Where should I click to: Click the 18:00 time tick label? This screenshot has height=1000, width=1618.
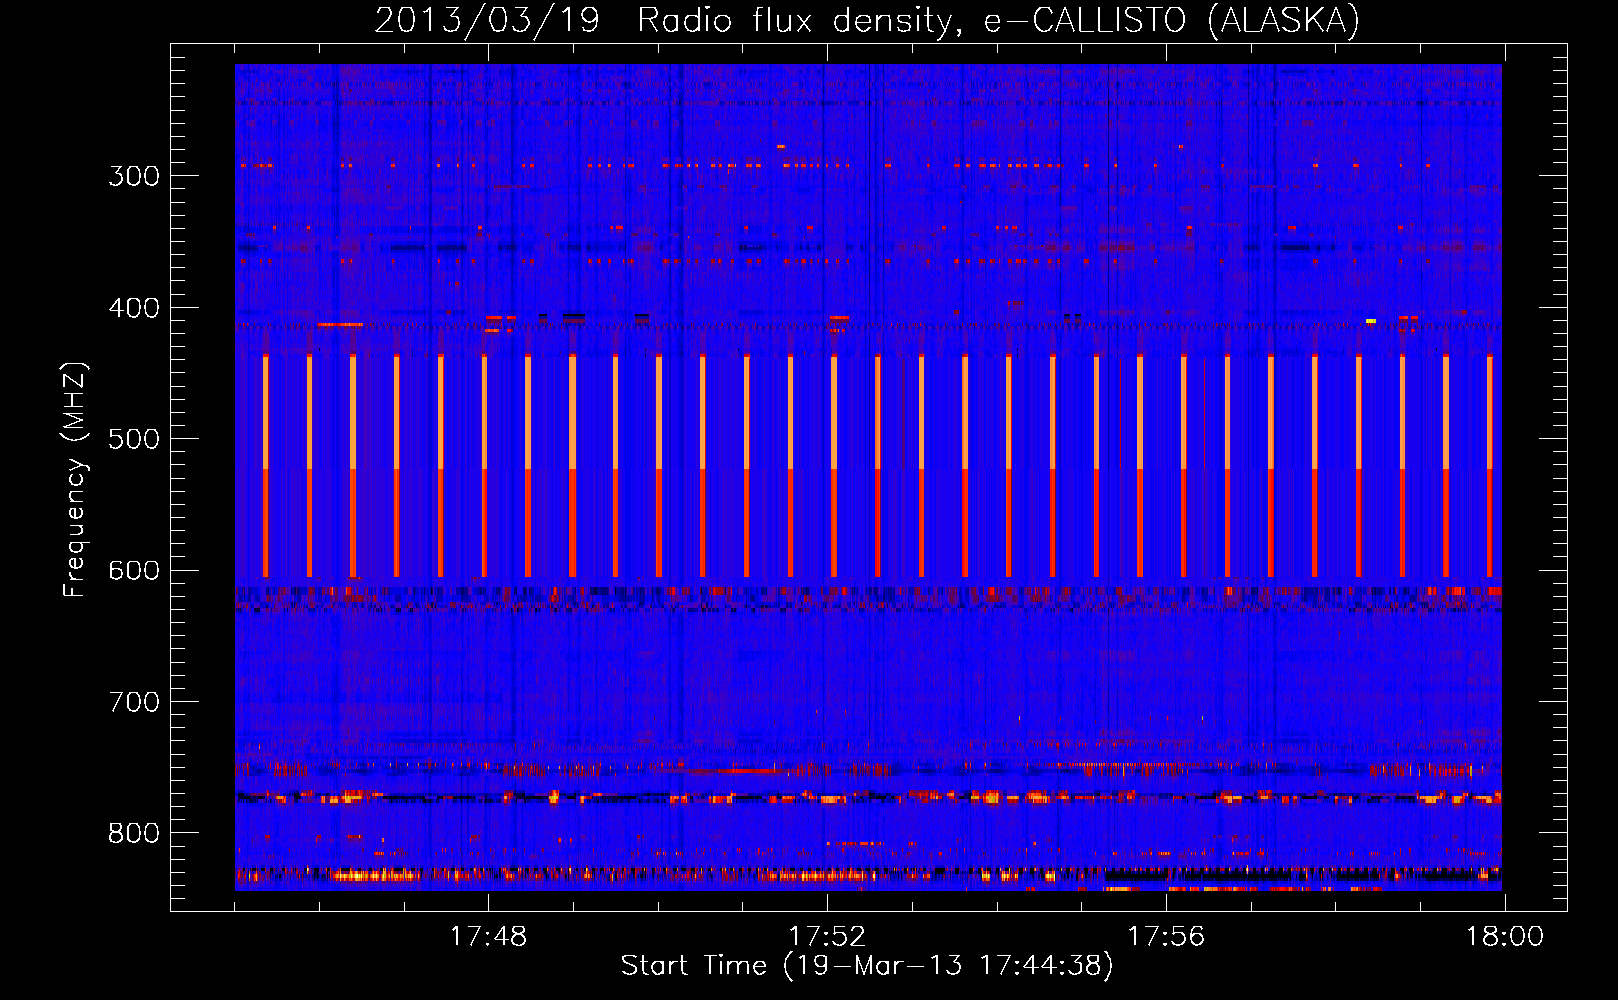click(x=1505, y=937)
